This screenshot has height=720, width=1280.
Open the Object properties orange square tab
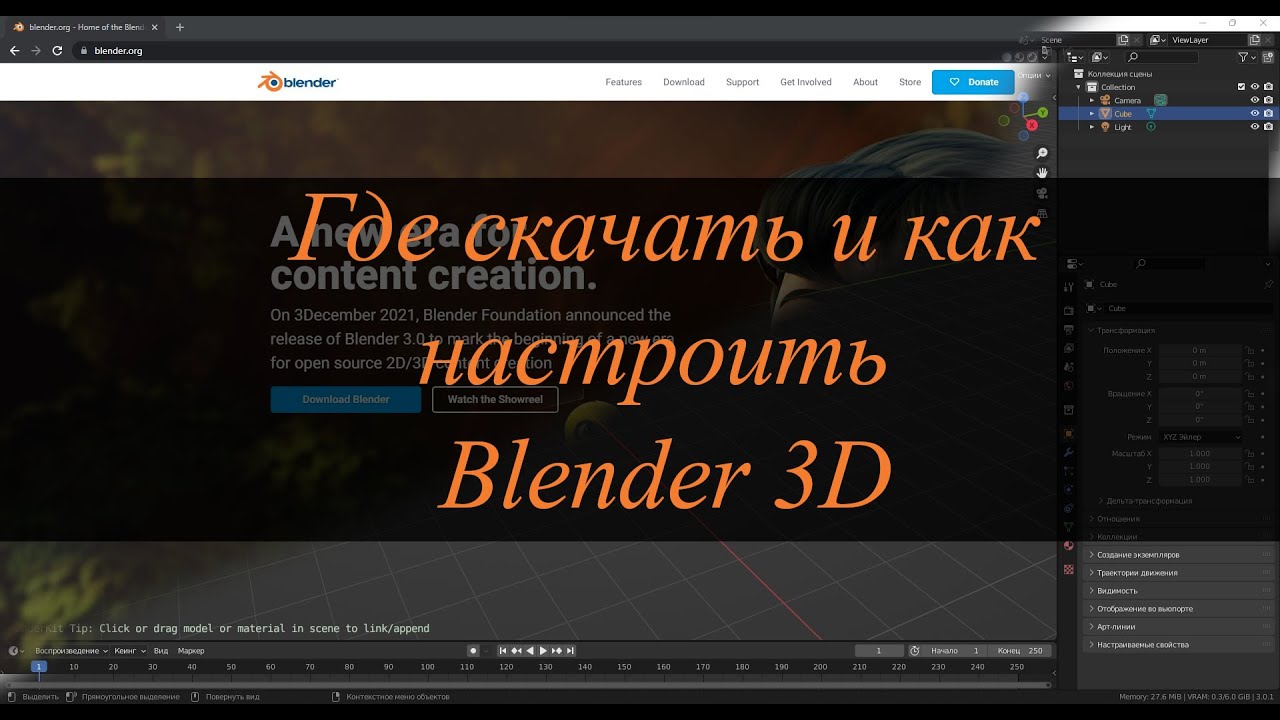1068,434
